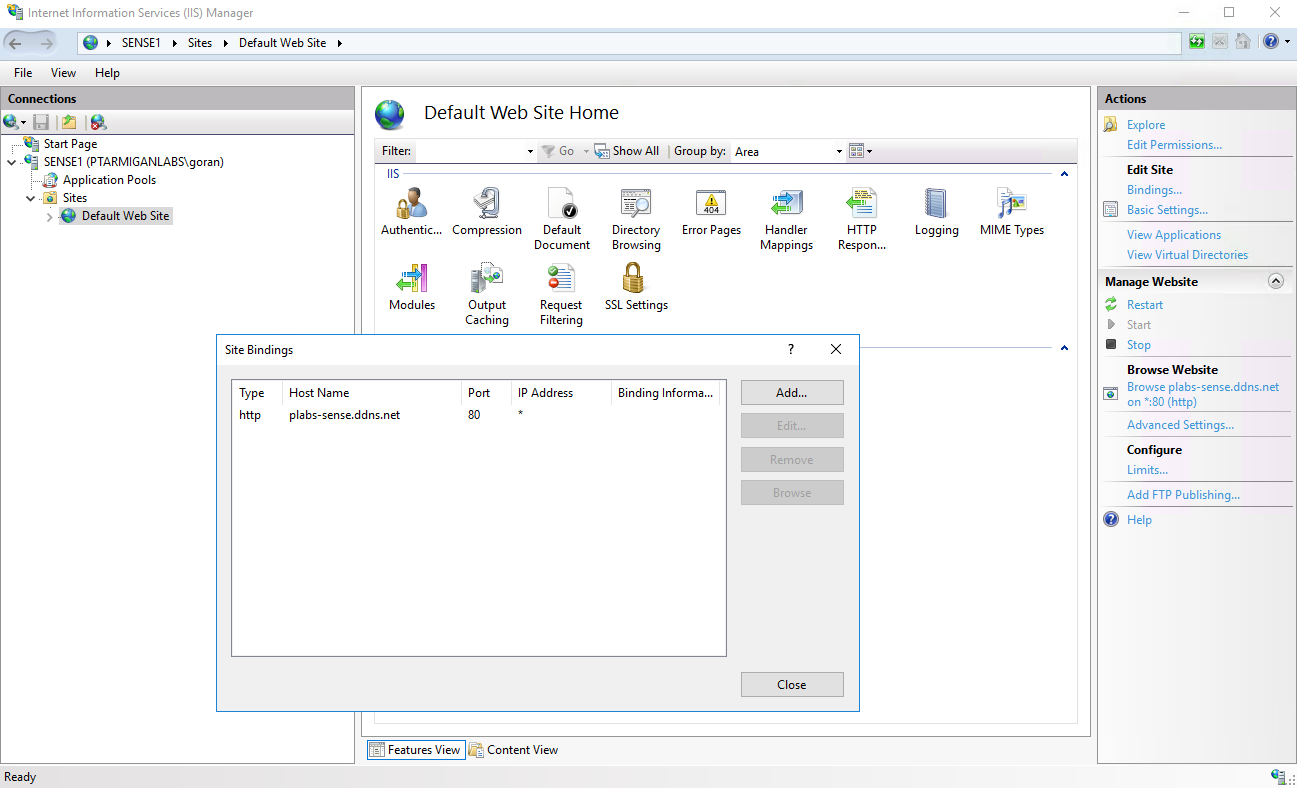The width and height of the screenshot is (1297, 788).
Task: Click the Explore folder icon in Actions
Action: point(1111,125)
